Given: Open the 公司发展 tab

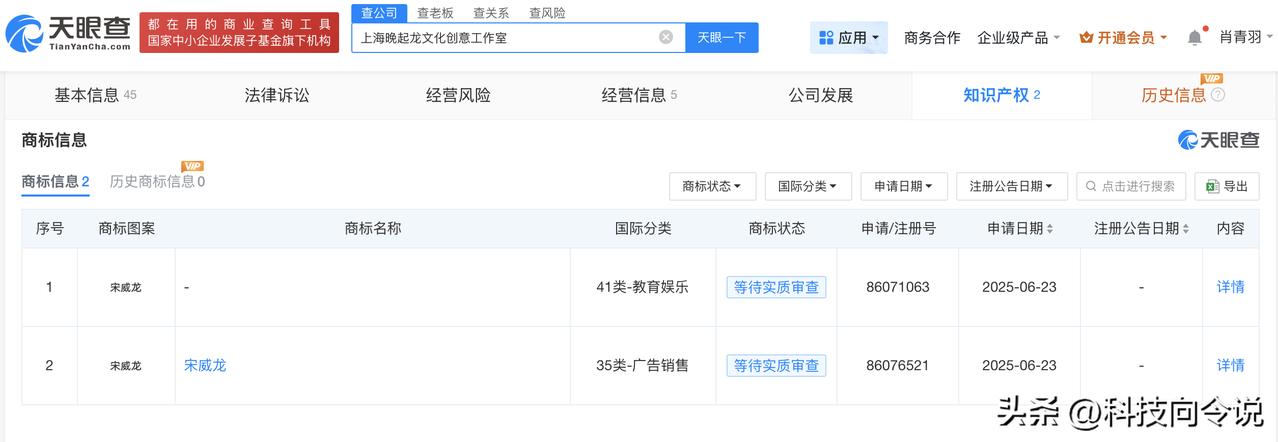Looking at the screenshot, I should tap(820, 95).
